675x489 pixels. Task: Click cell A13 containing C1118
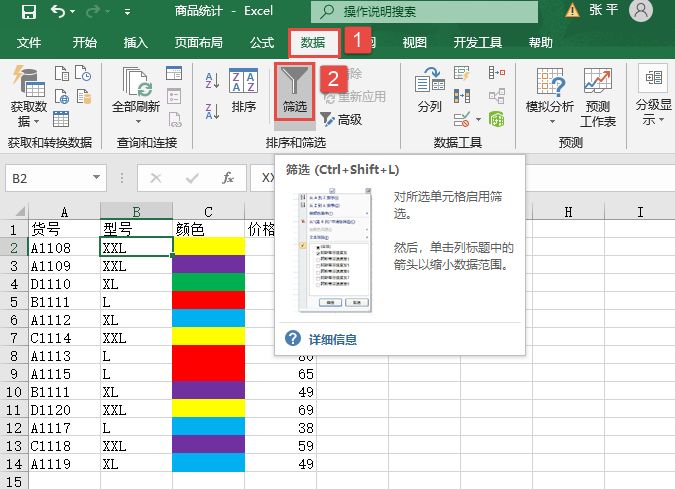point(64,446)
